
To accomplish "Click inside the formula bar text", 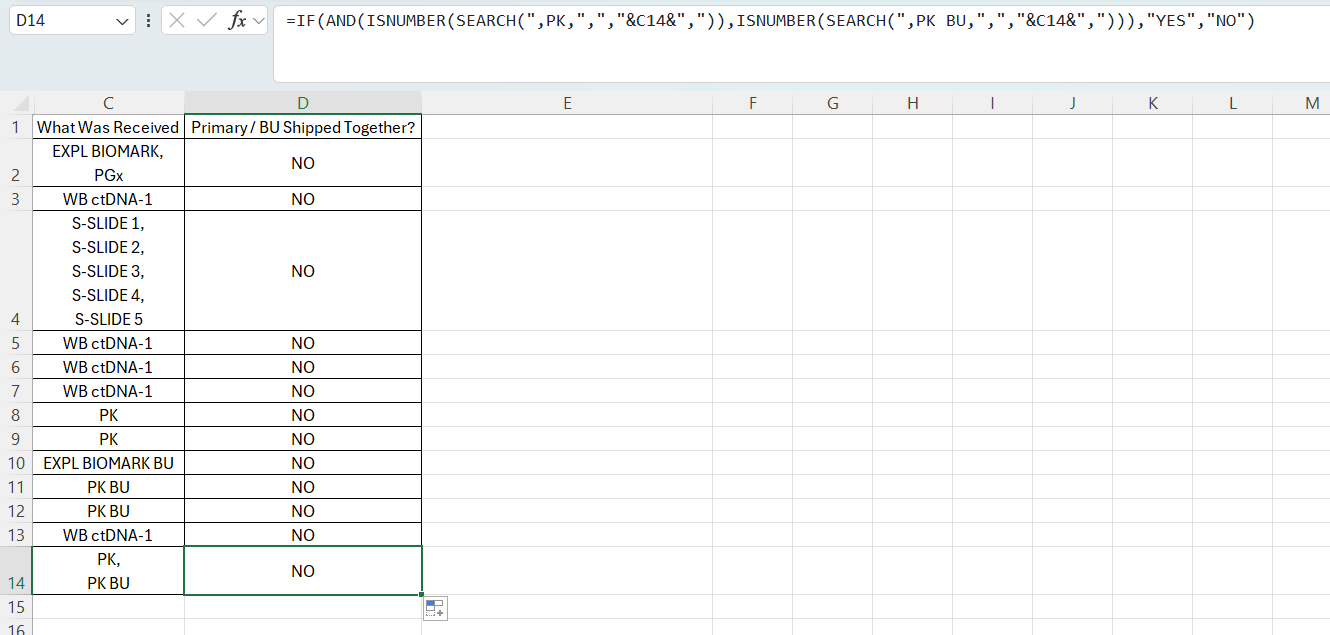I will 769,21.
